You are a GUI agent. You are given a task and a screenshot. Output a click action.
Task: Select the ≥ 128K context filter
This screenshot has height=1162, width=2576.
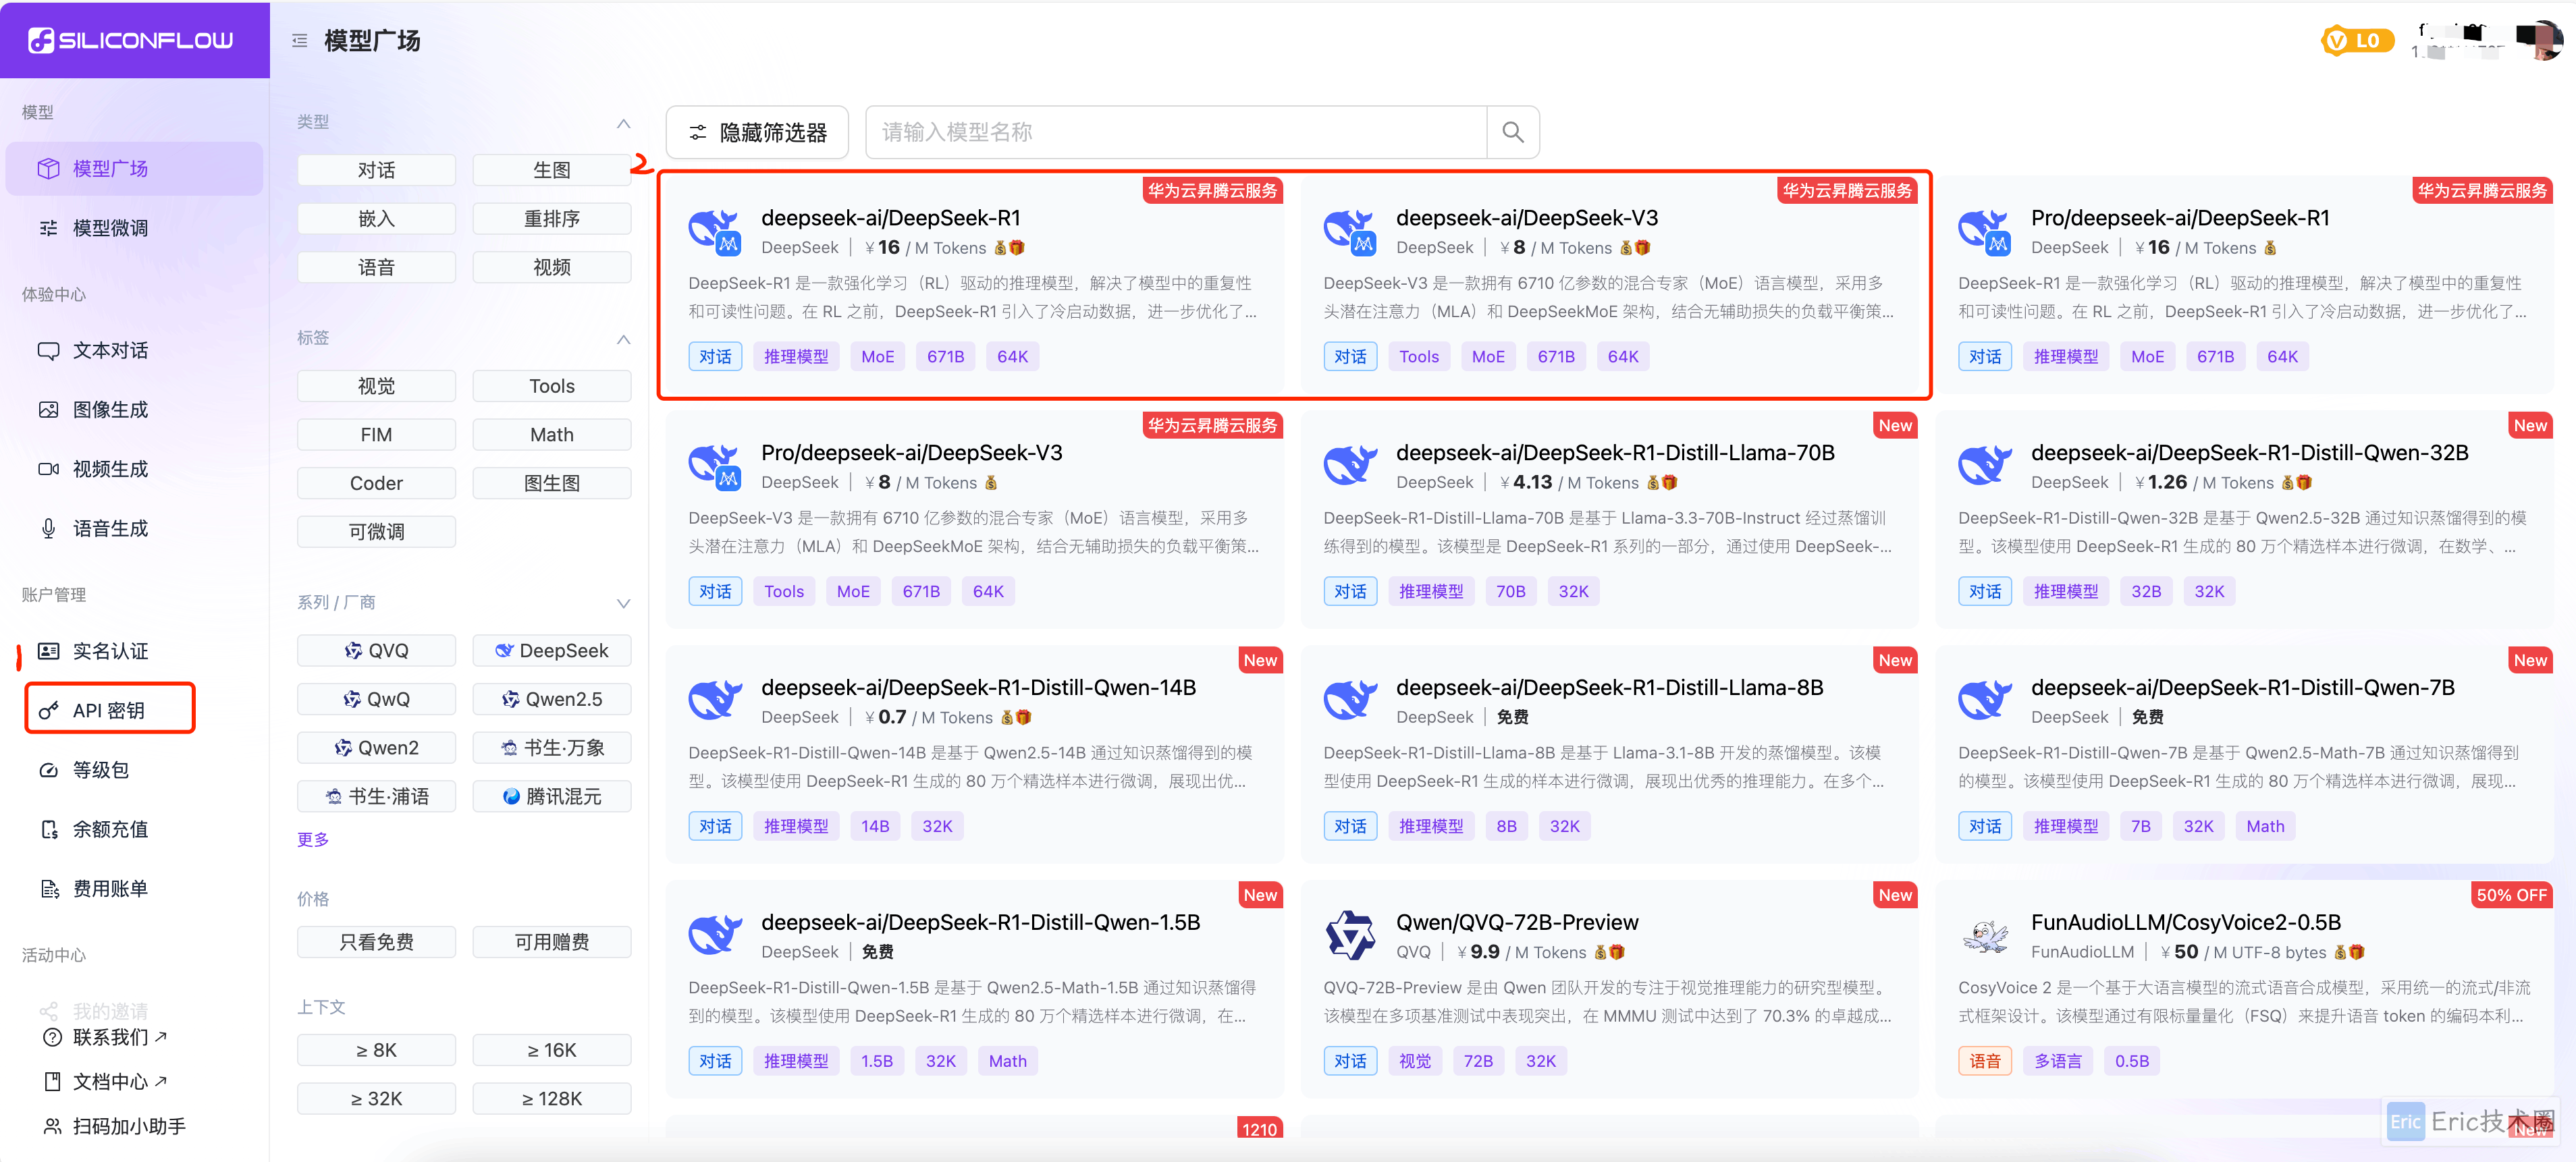click(x=551, y=1099)
